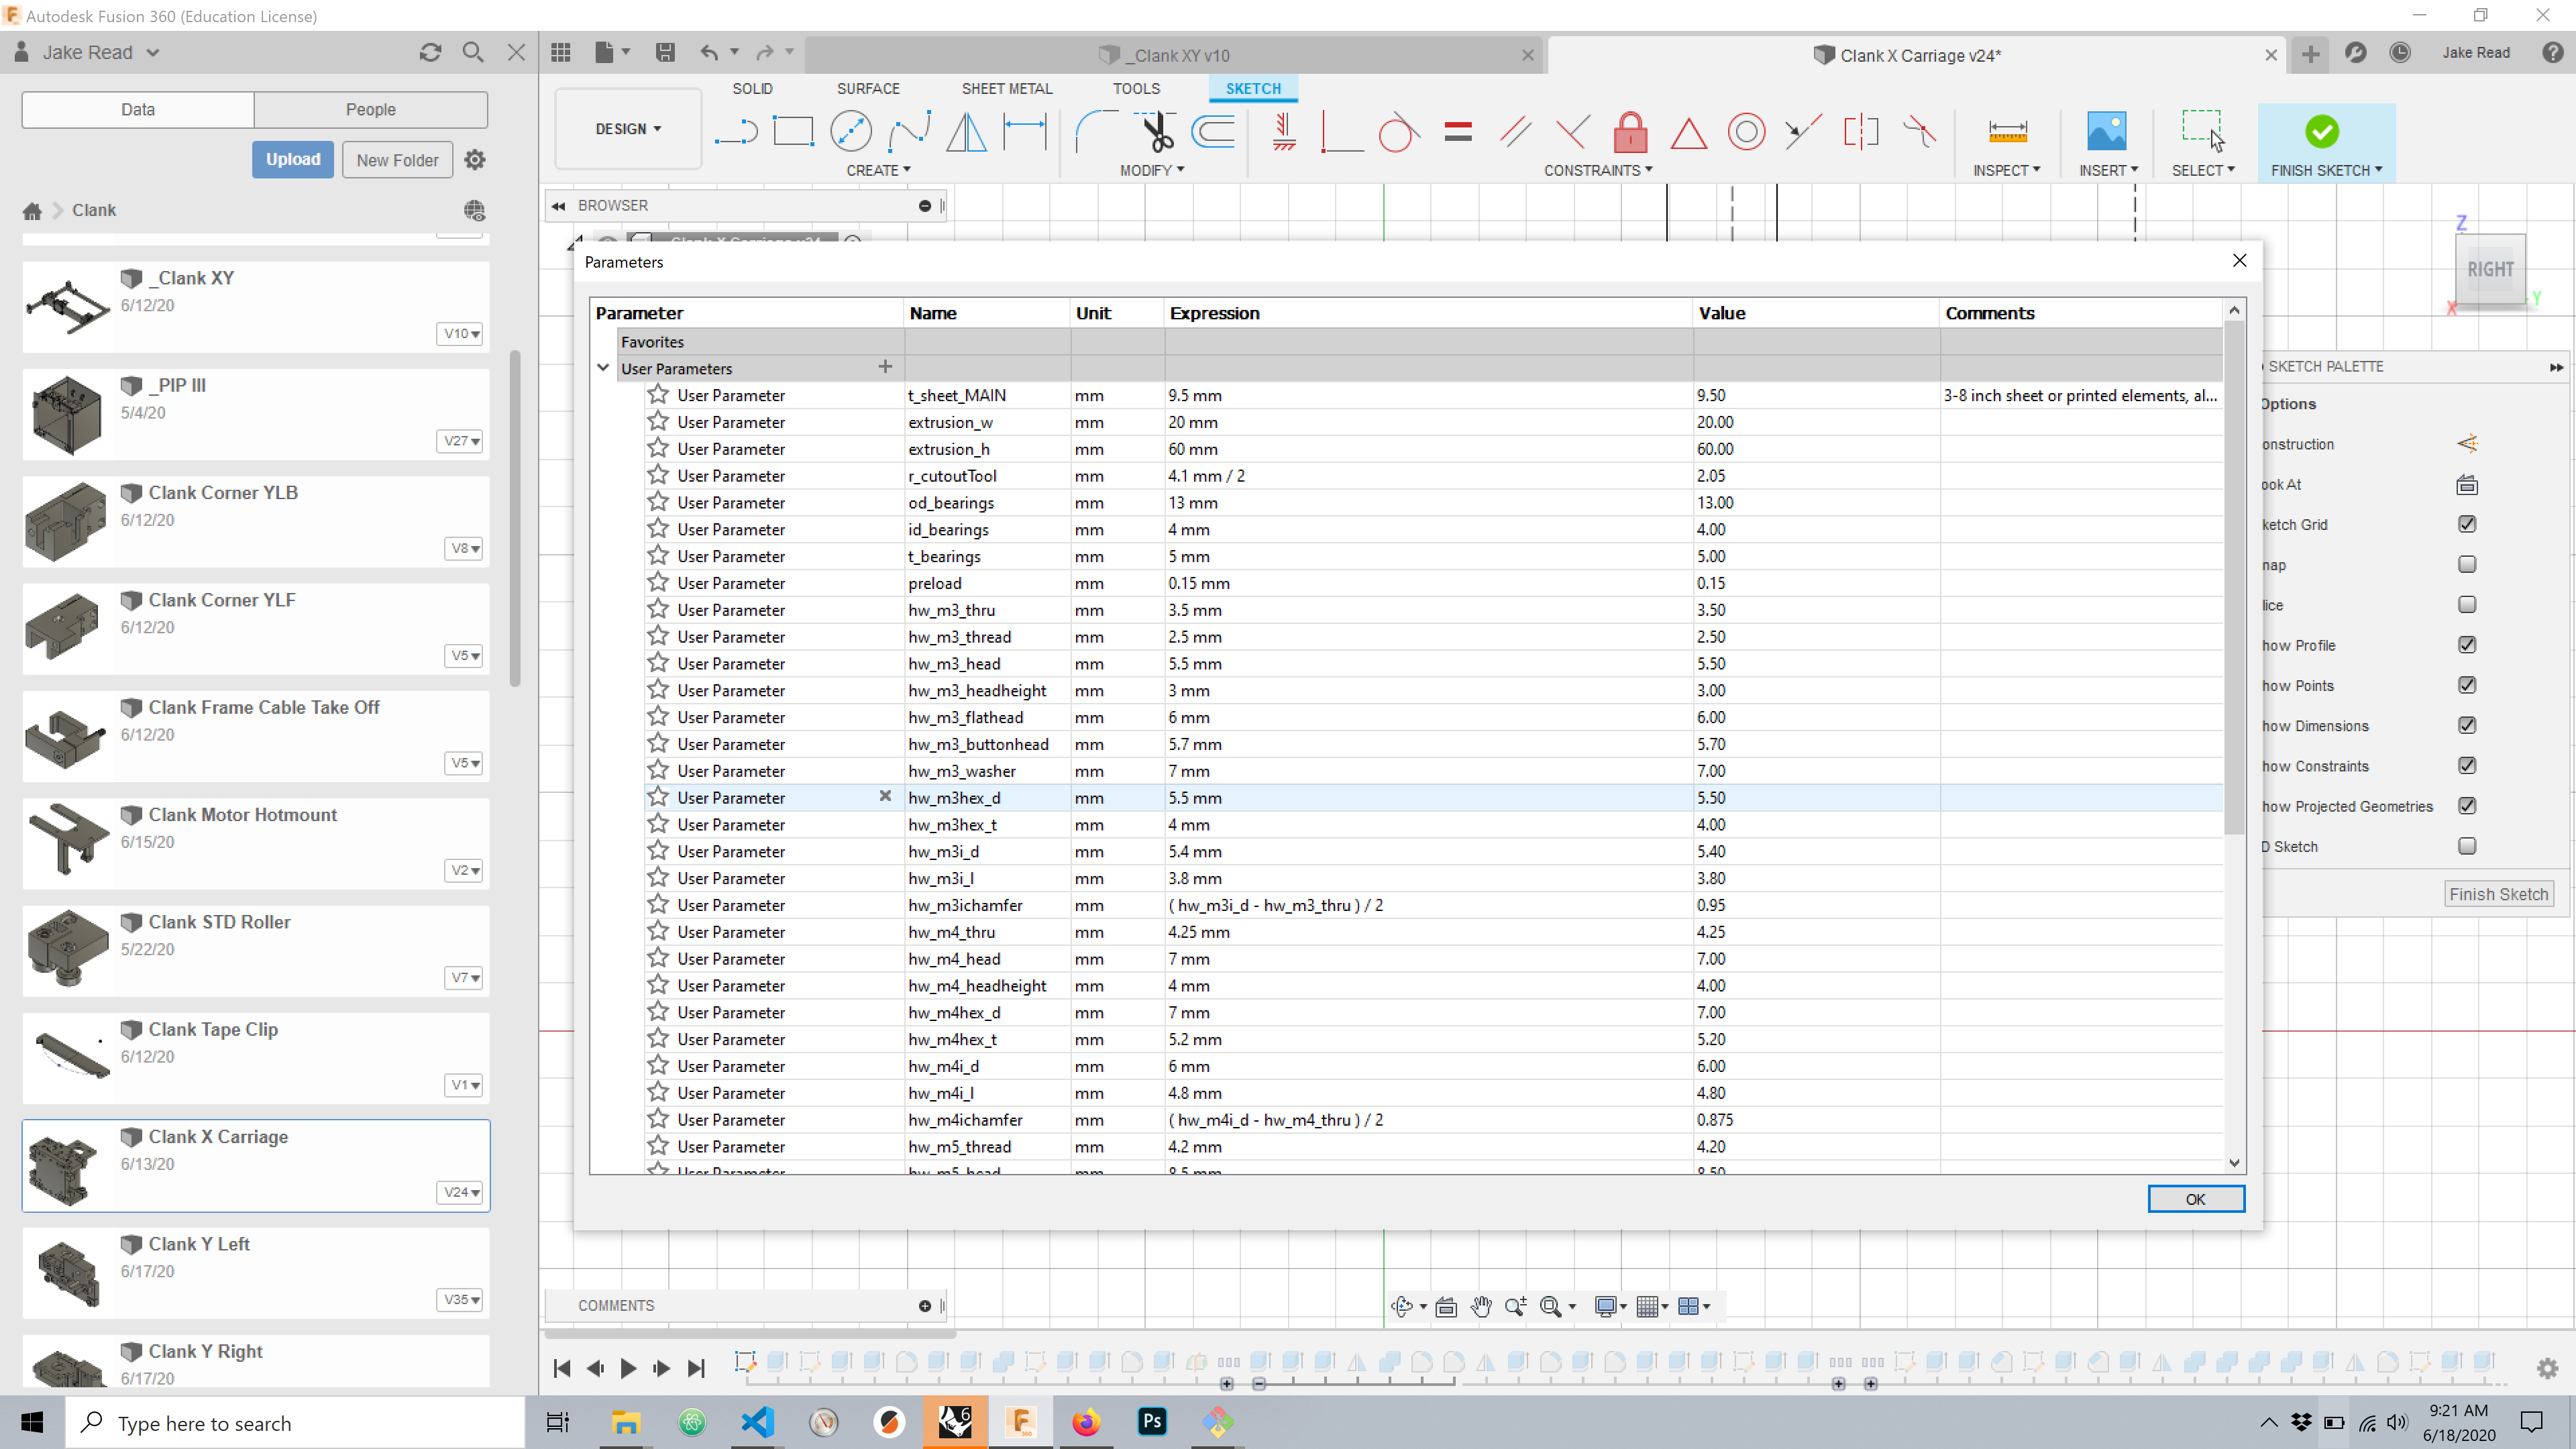Select the Offset tool icon
Screen dimensions: 2576x1449
[1214, 131]
